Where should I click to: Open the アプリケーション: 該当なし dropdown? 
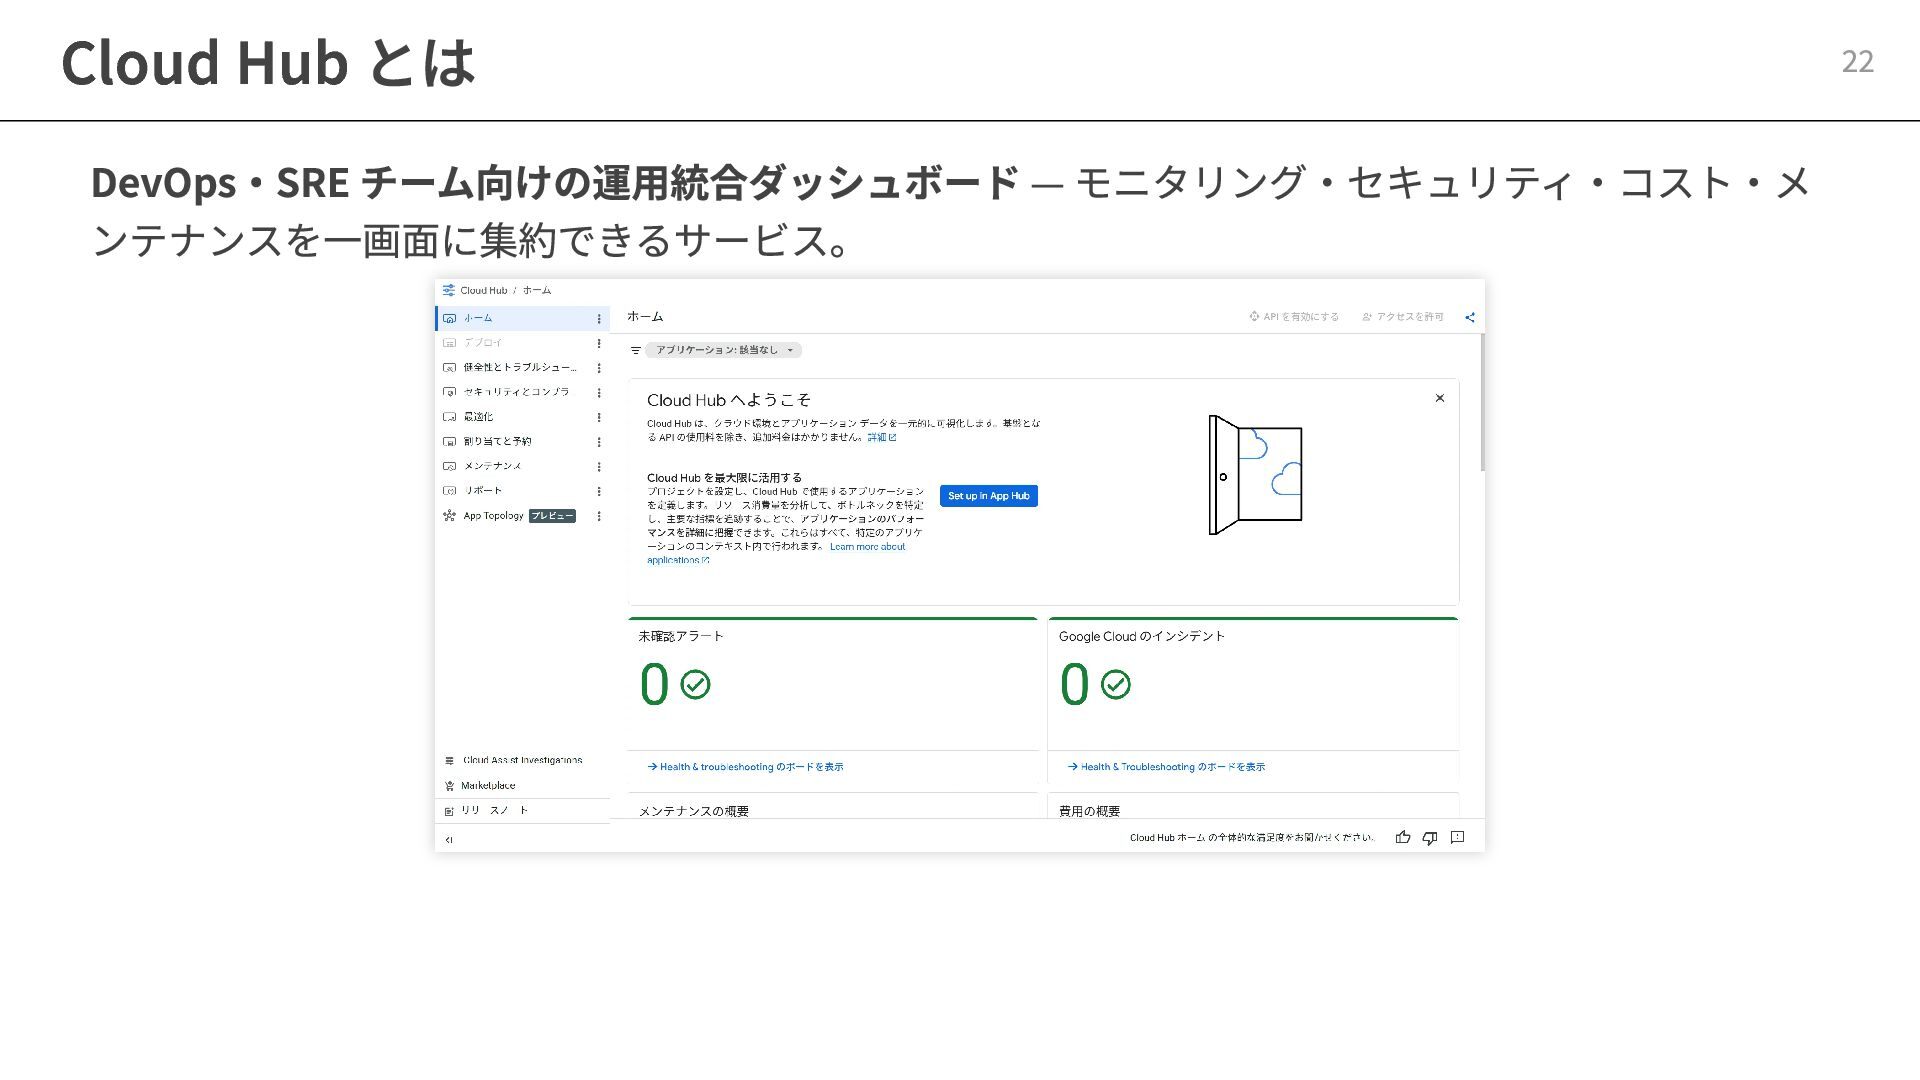tap(723, 350)
